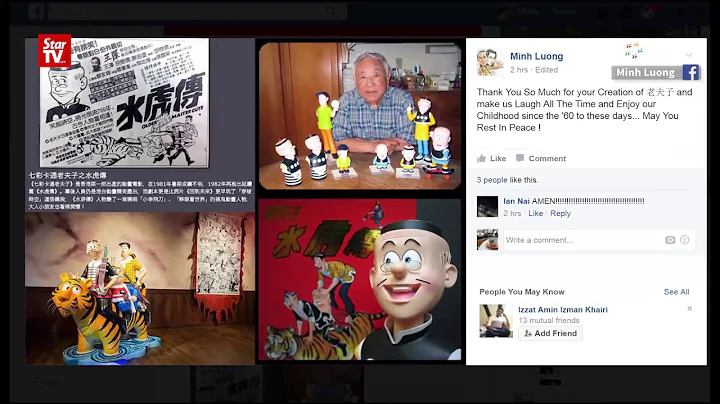Click Ian Nai's comment avatar

point(487,206)
